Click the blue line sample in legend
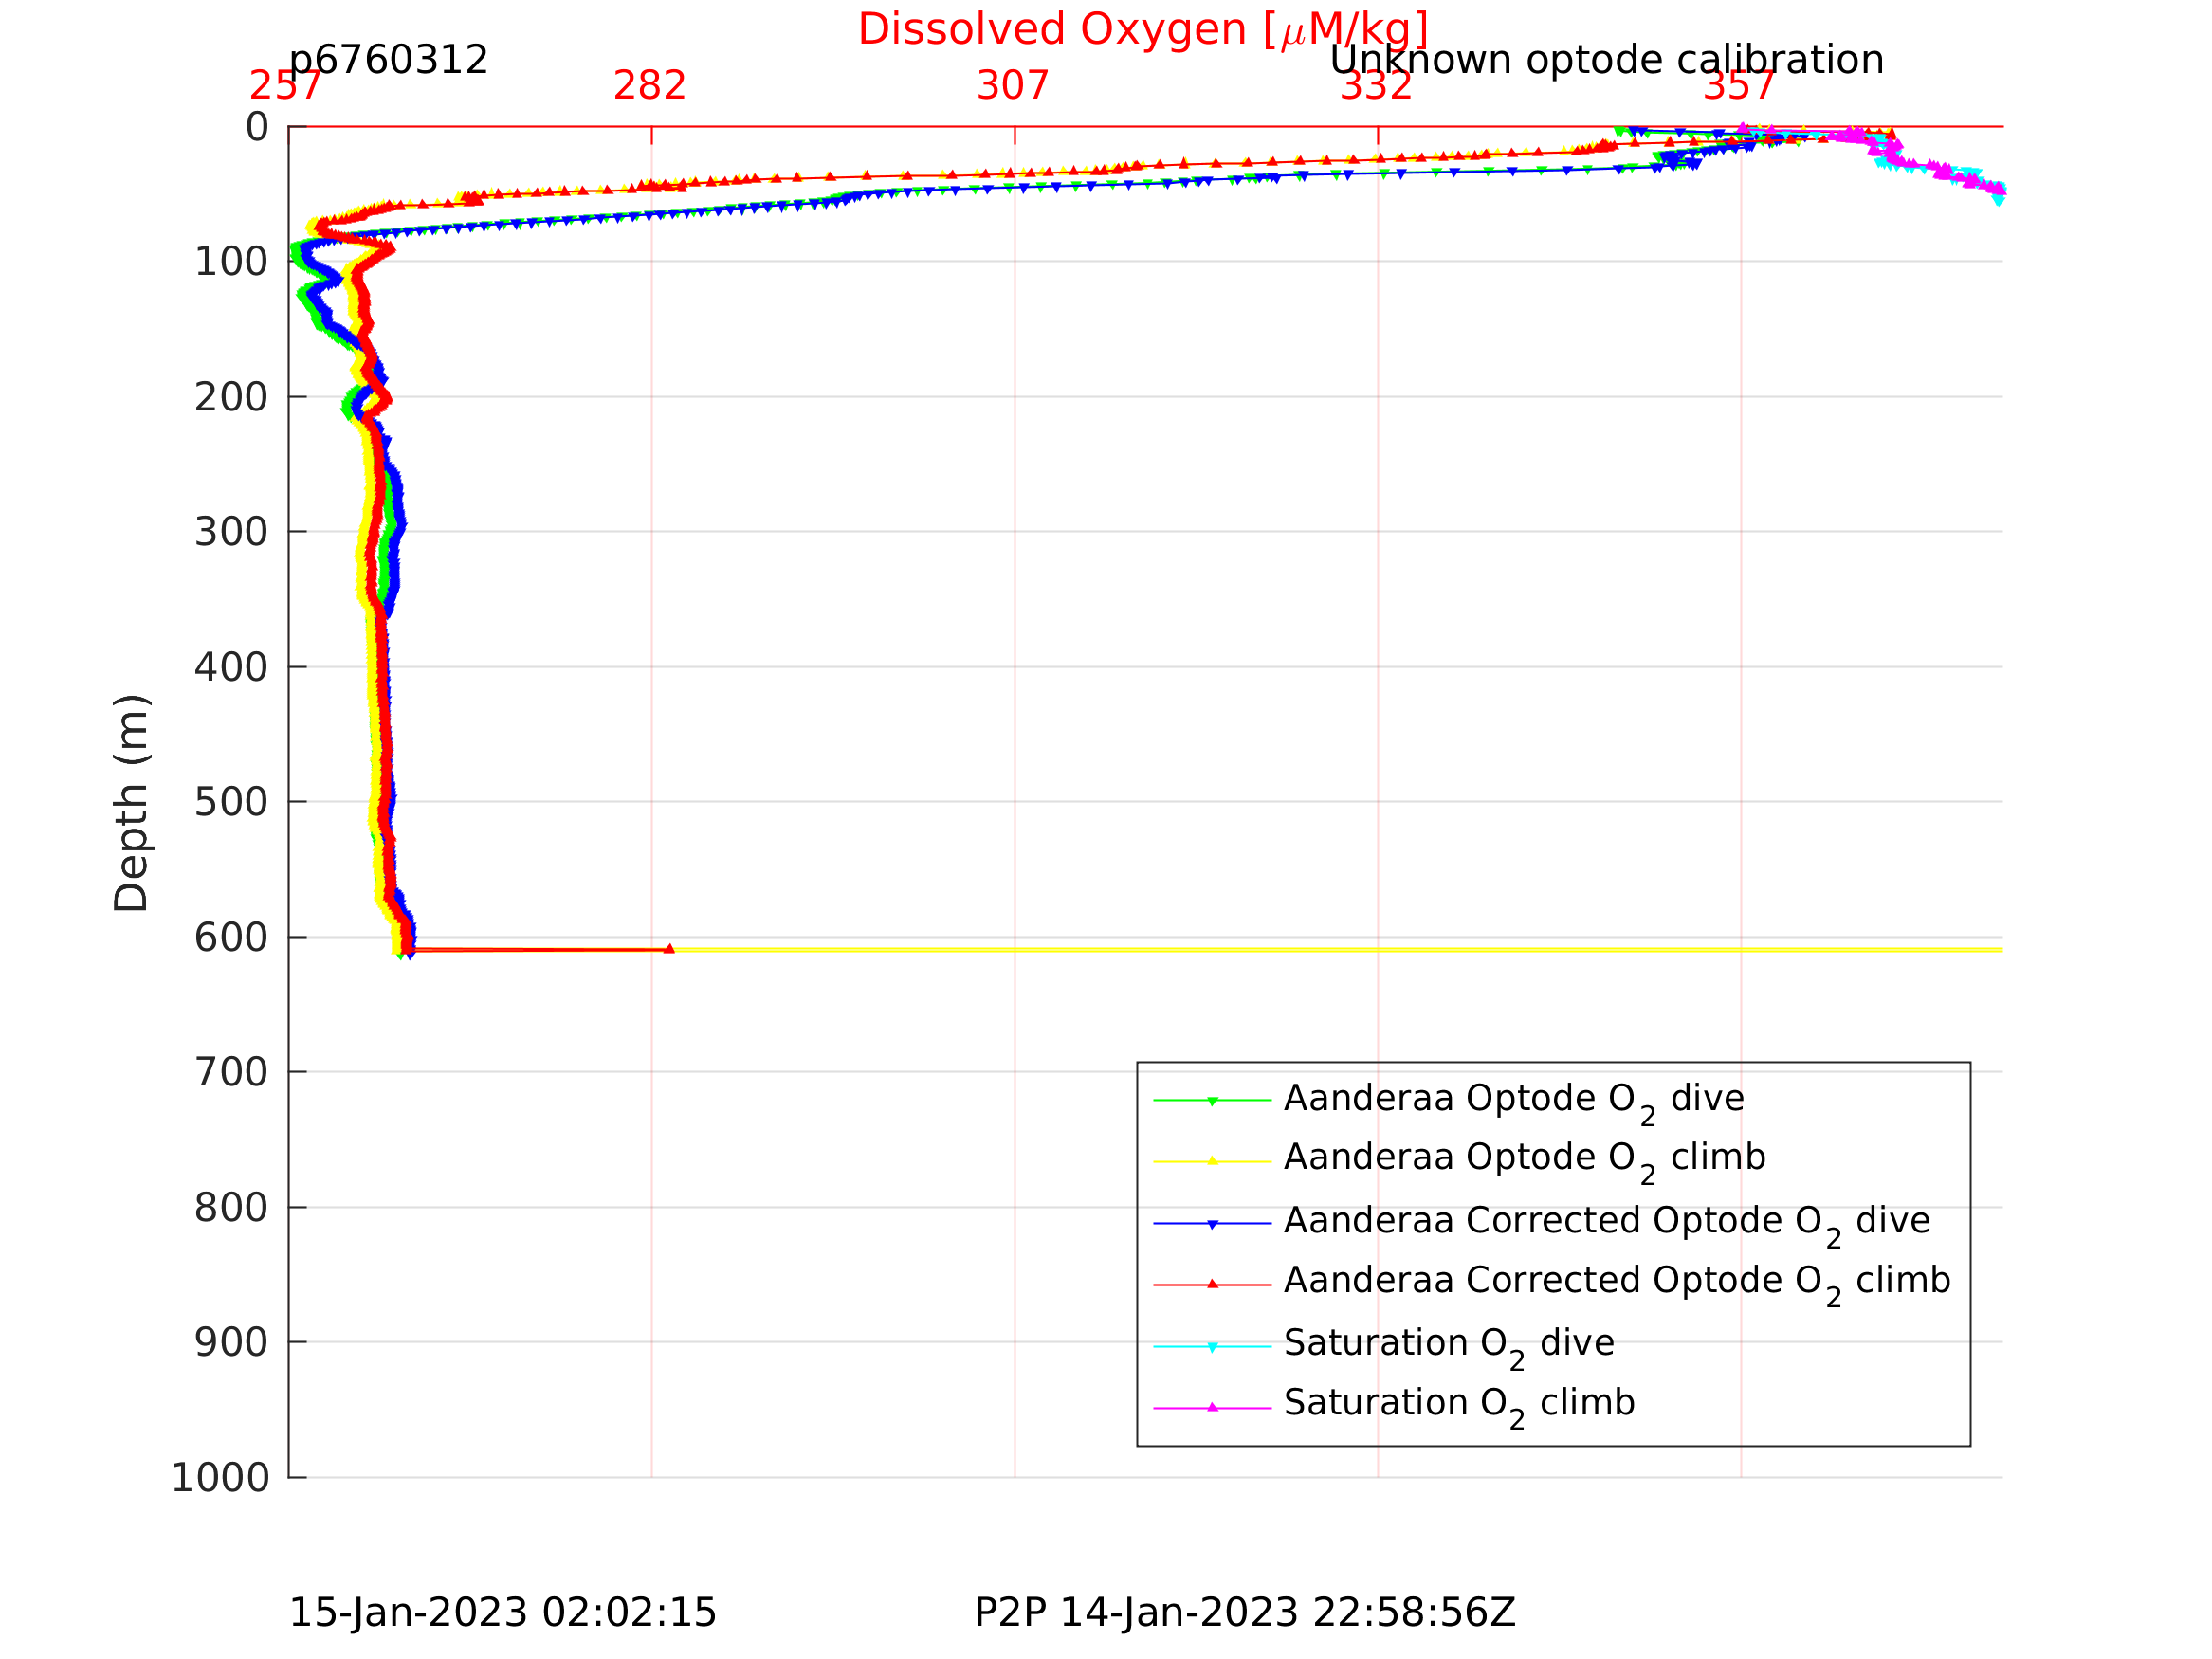The width and height of the screenshot is (2212, 1659). coord(1212,1223)
